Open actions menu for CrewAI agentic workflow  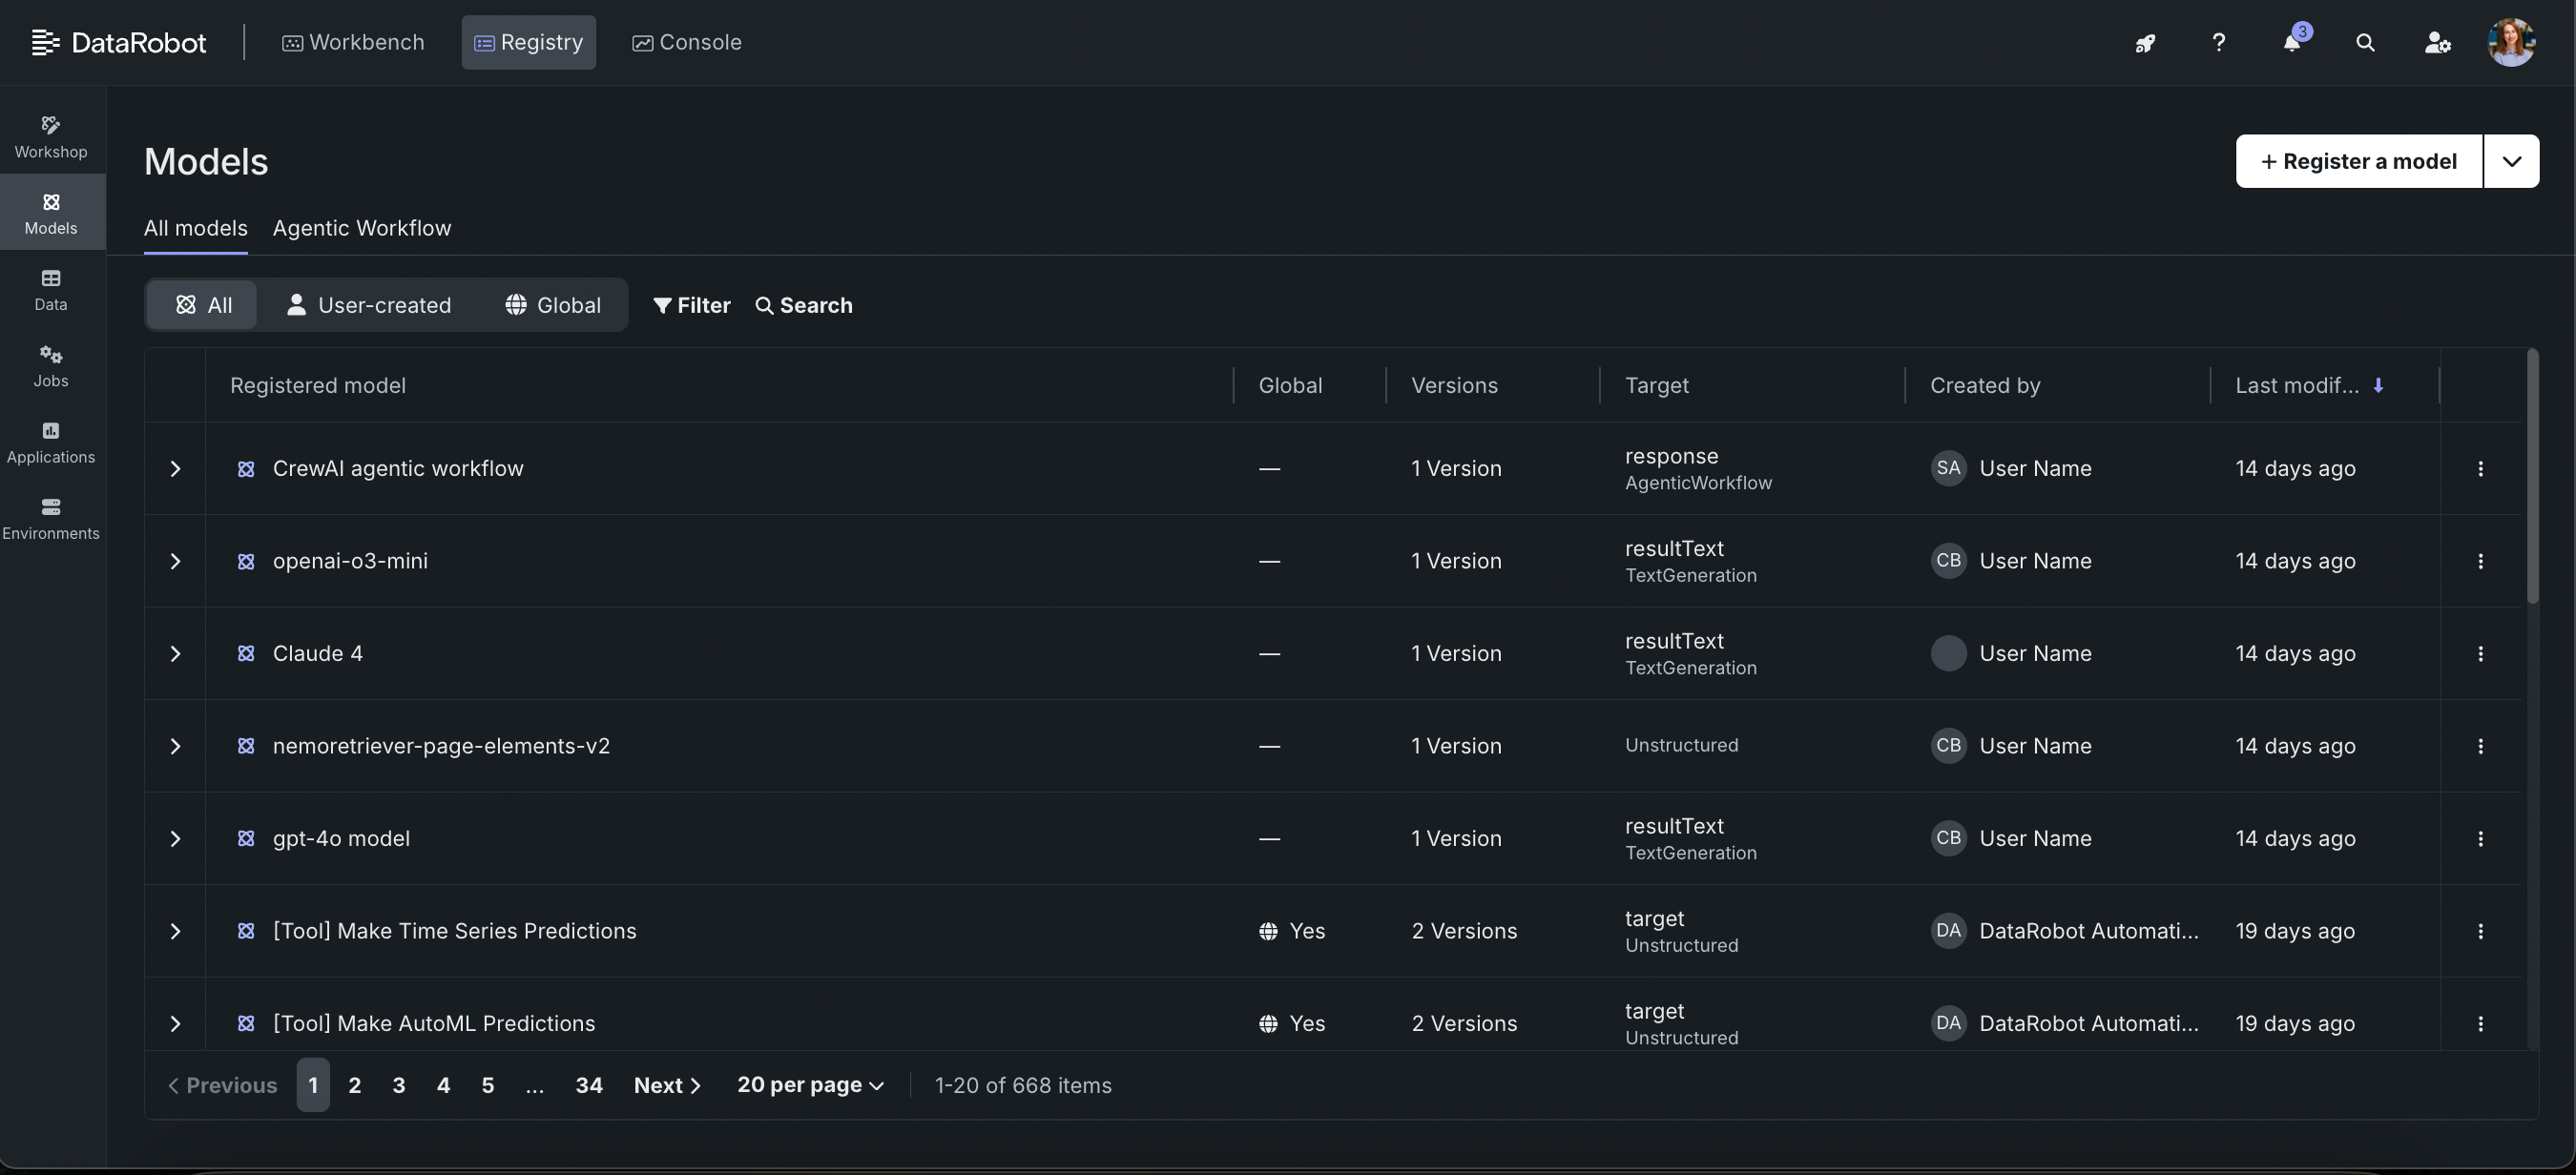click(2480, 468)
